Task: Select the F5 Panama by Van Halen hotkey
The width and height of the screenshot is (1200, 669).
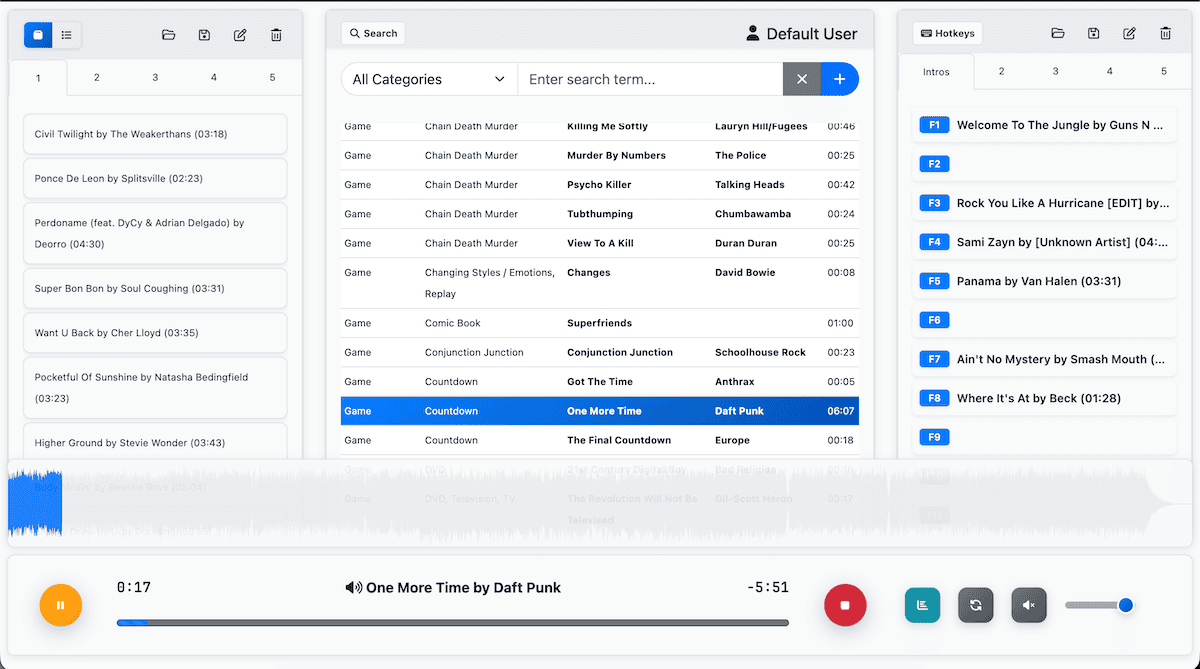Action: coord(1045,281)
